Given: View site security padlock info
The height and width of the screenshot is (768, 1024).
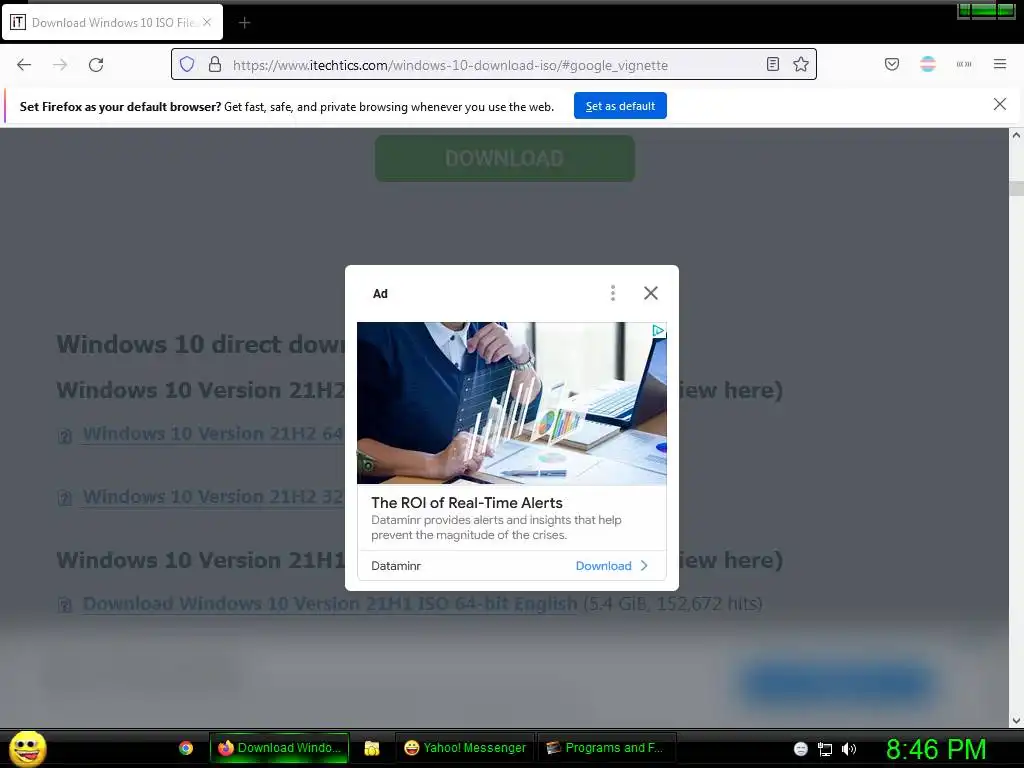Looking at the screenshot, I should pyautogui.click(x=215, y=64).
